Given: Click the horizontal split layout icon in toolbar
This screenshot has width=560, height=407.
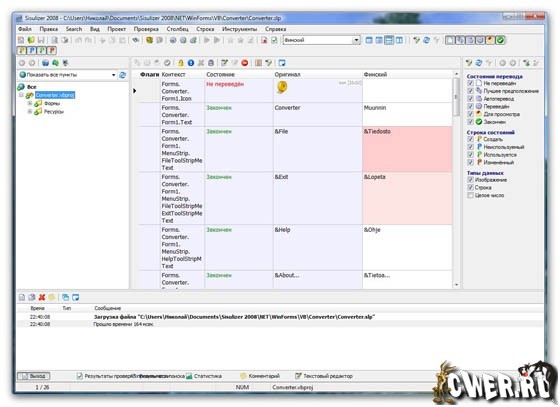Looking at the screenshot, I should tap(389, 40).
